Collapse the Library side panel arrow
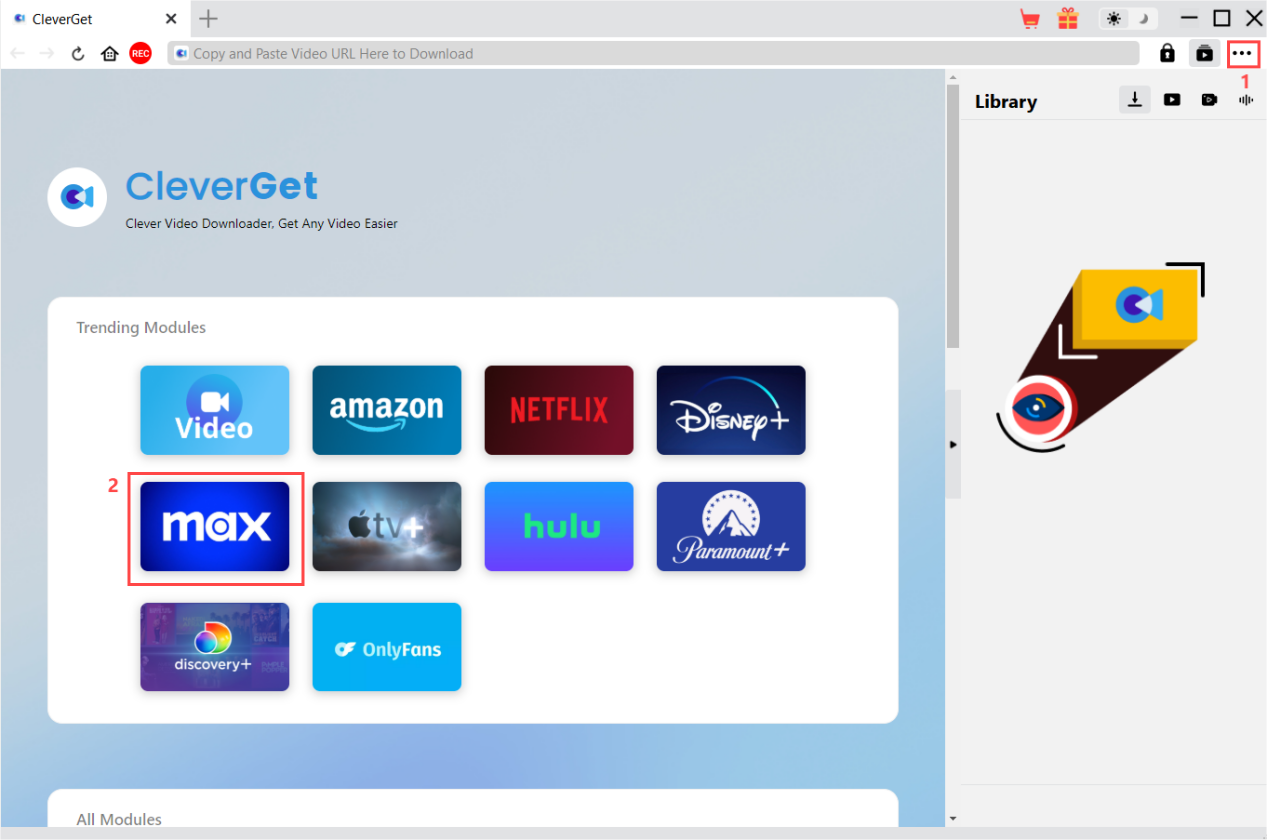The width and height of the screenshot is (1267, 840). pos(953,444)
